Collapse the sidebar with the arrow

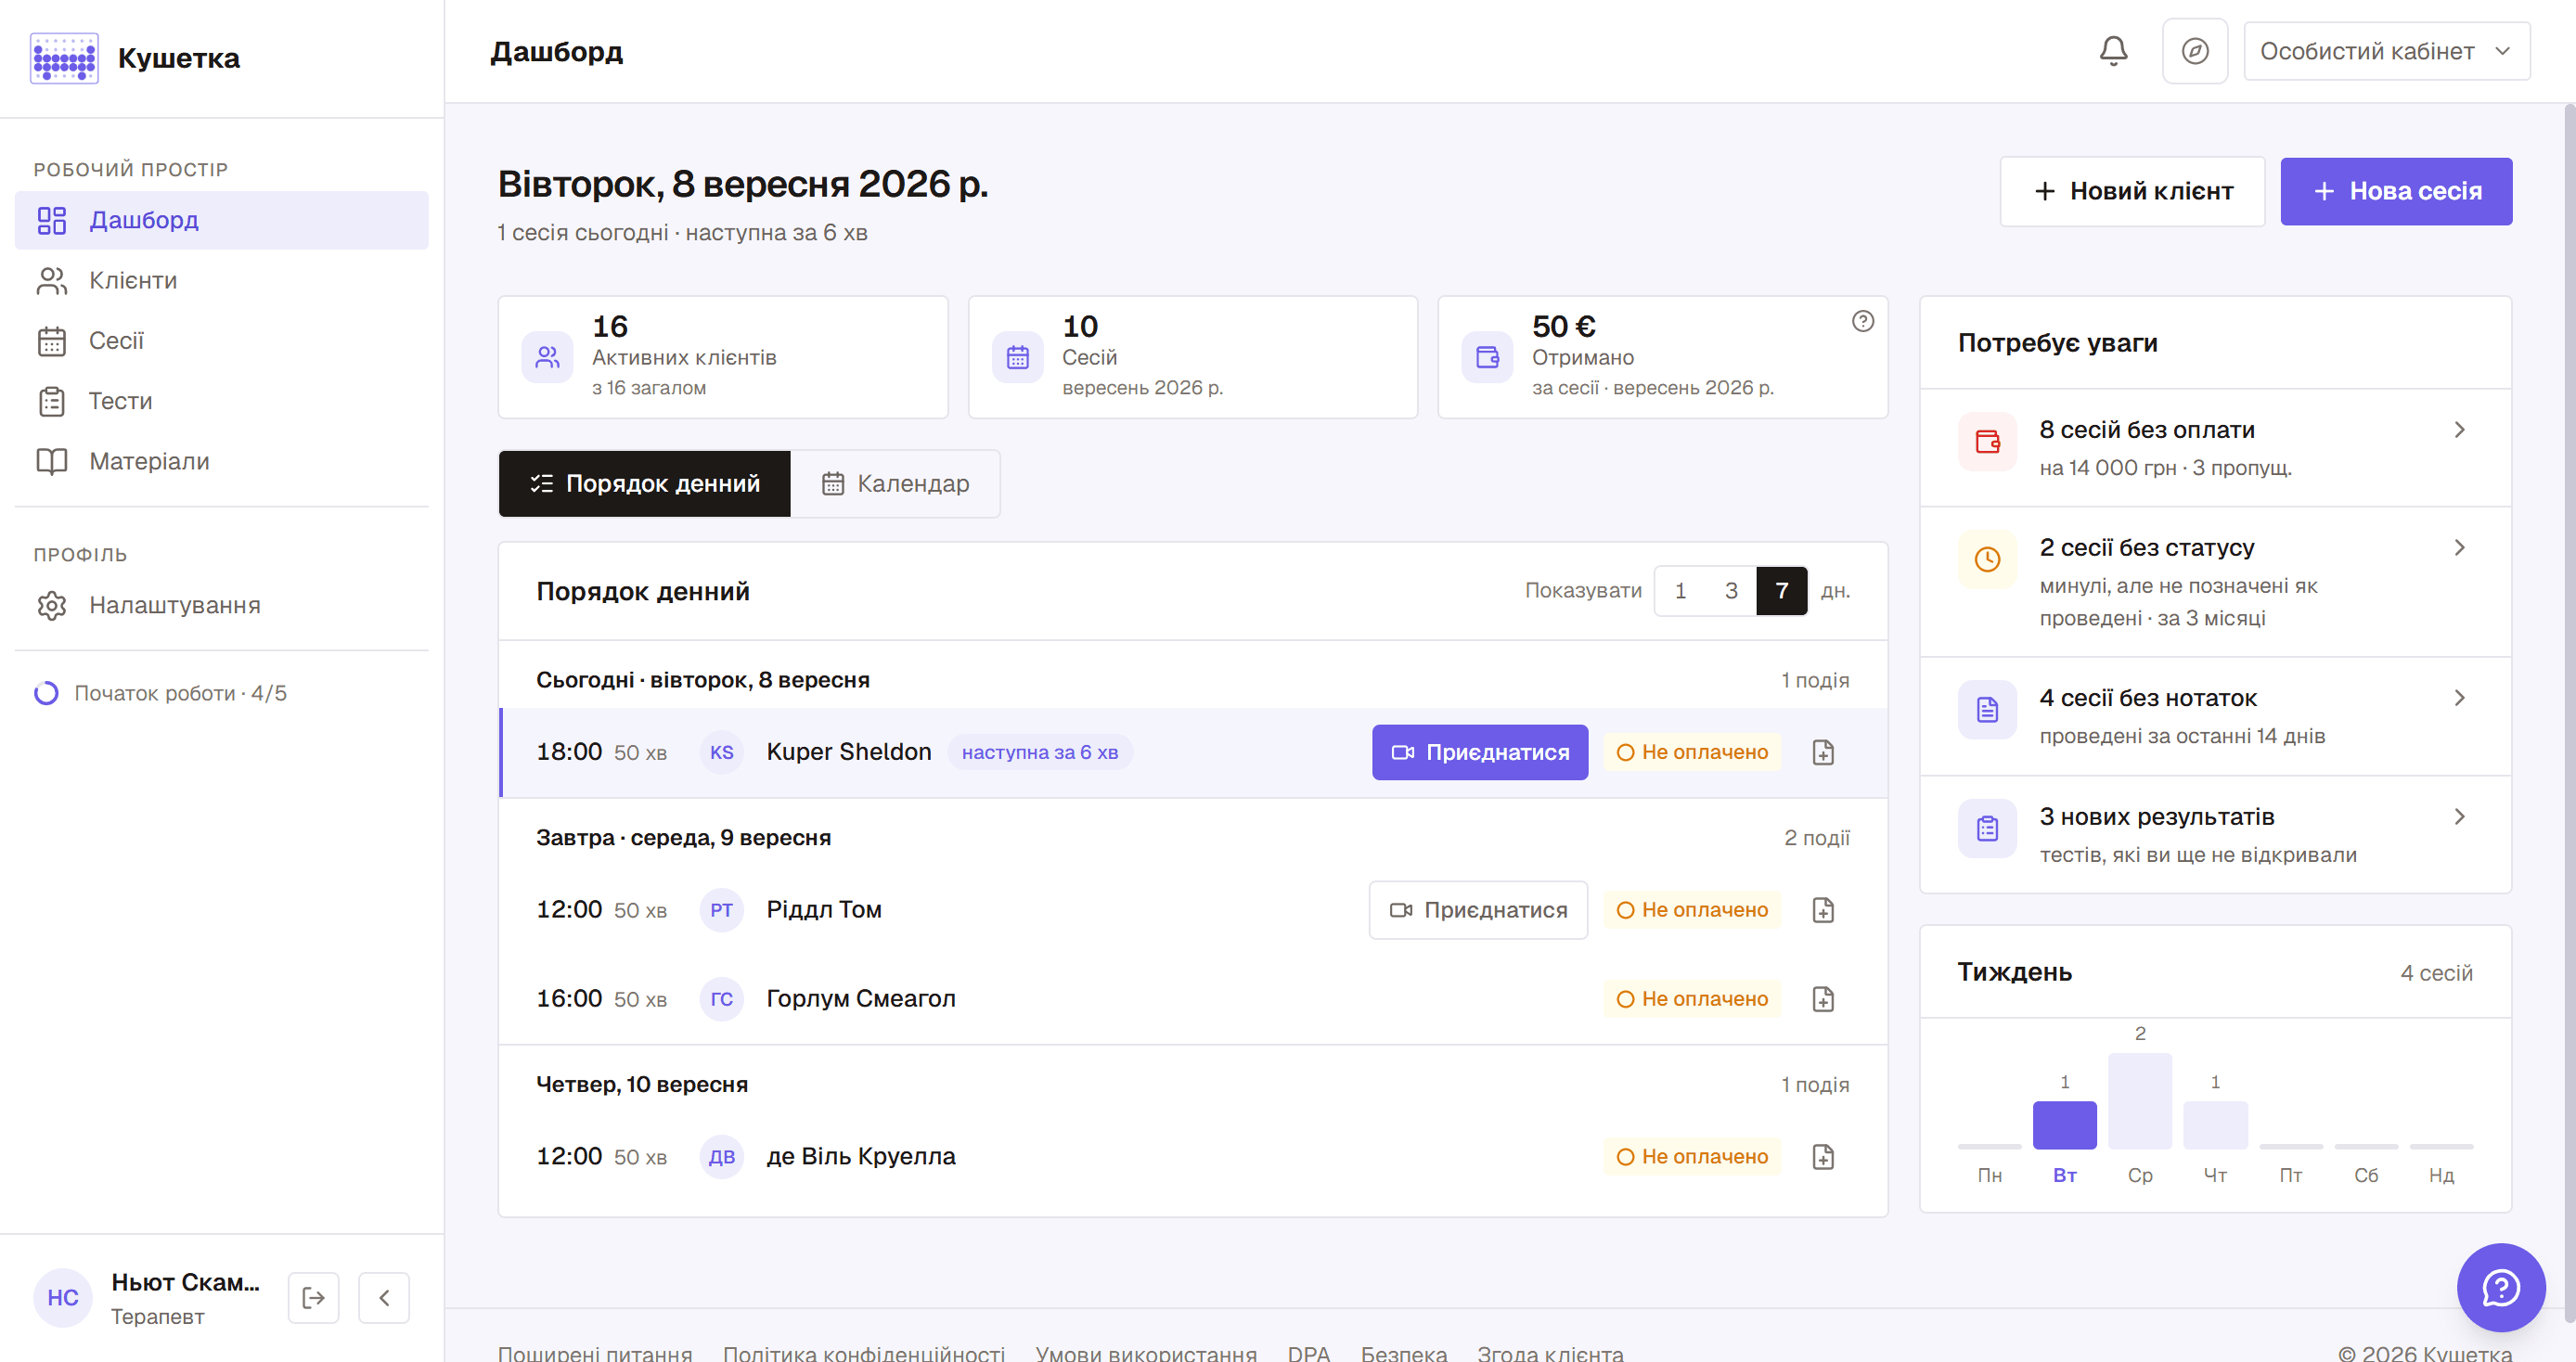[384, 1297]
